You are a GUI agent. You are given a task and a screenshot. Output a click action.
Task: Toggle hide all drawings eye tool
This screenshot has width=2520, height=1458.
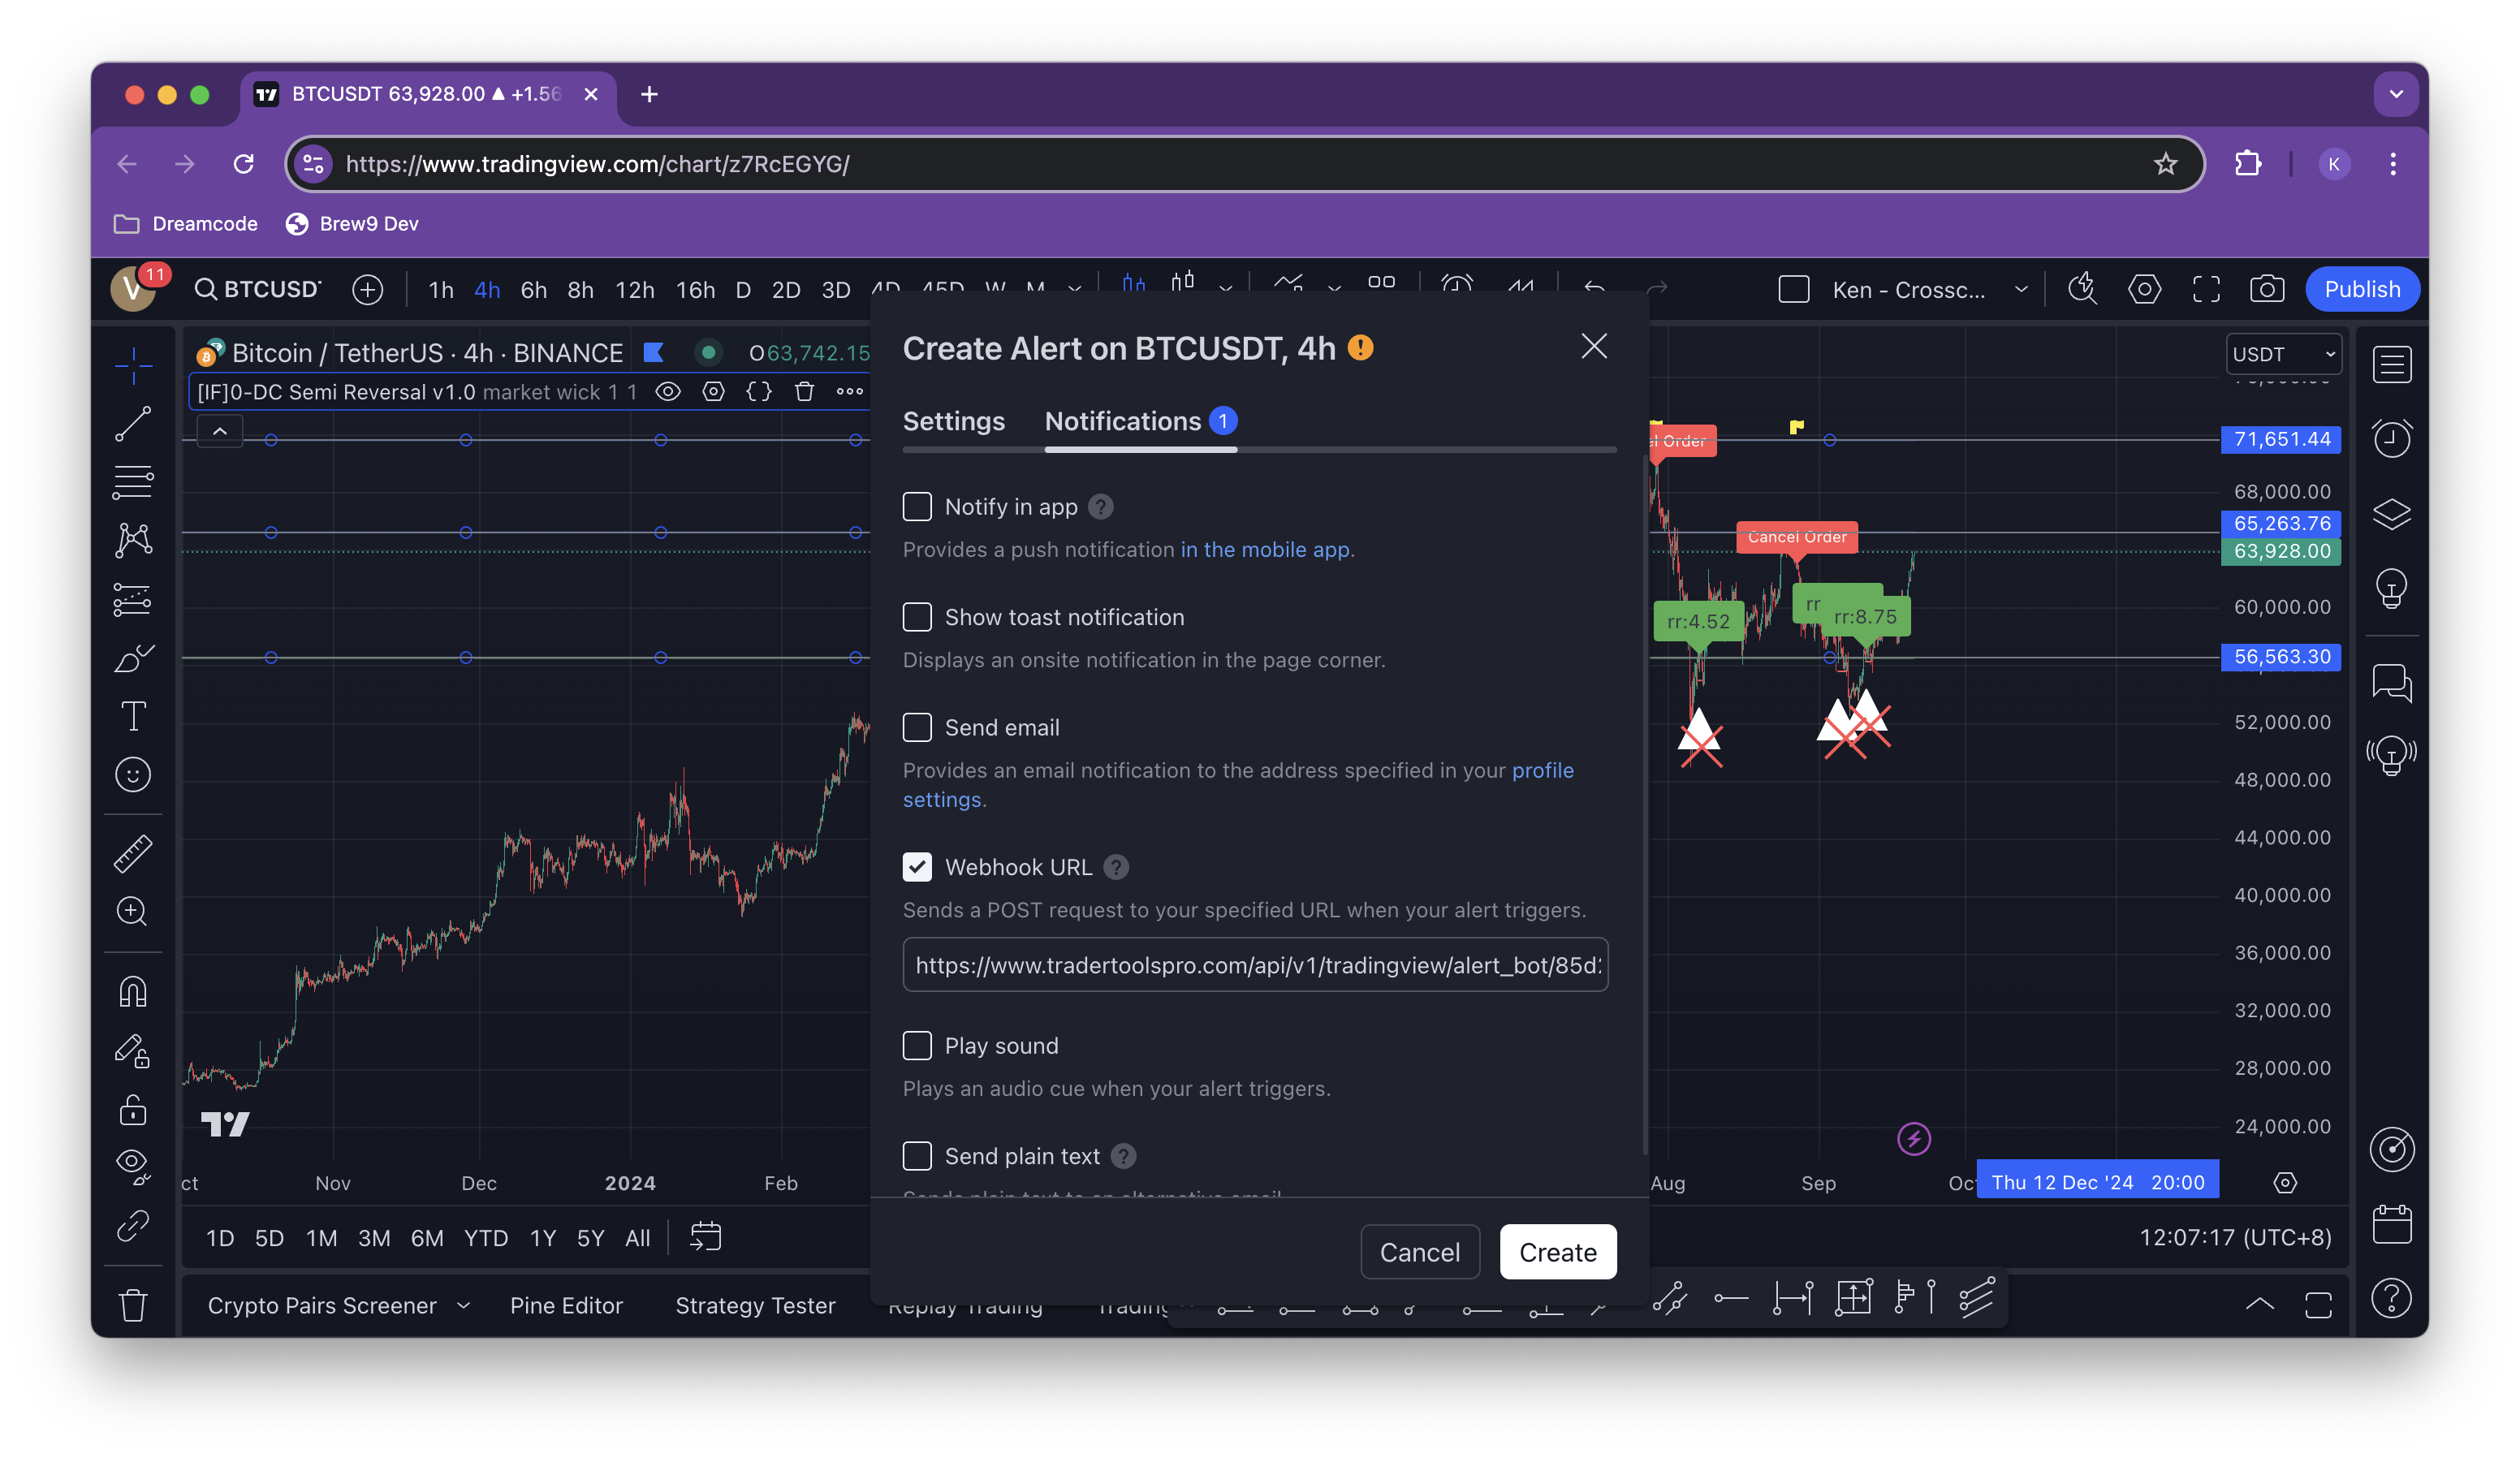[x=133, y=1166]
